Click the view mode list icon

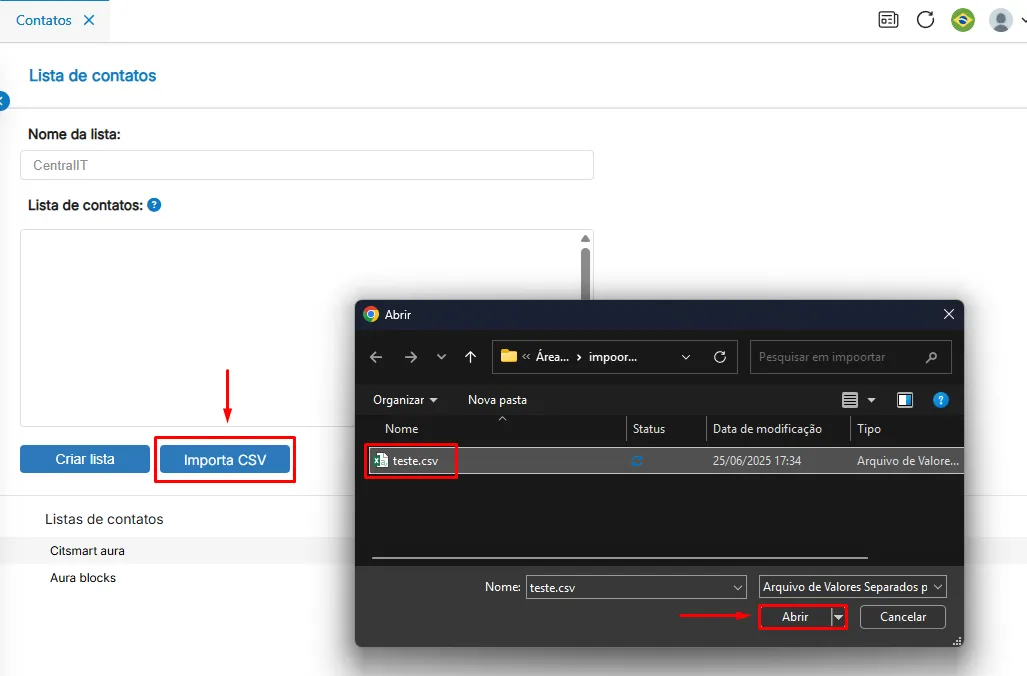coord(850,400)
